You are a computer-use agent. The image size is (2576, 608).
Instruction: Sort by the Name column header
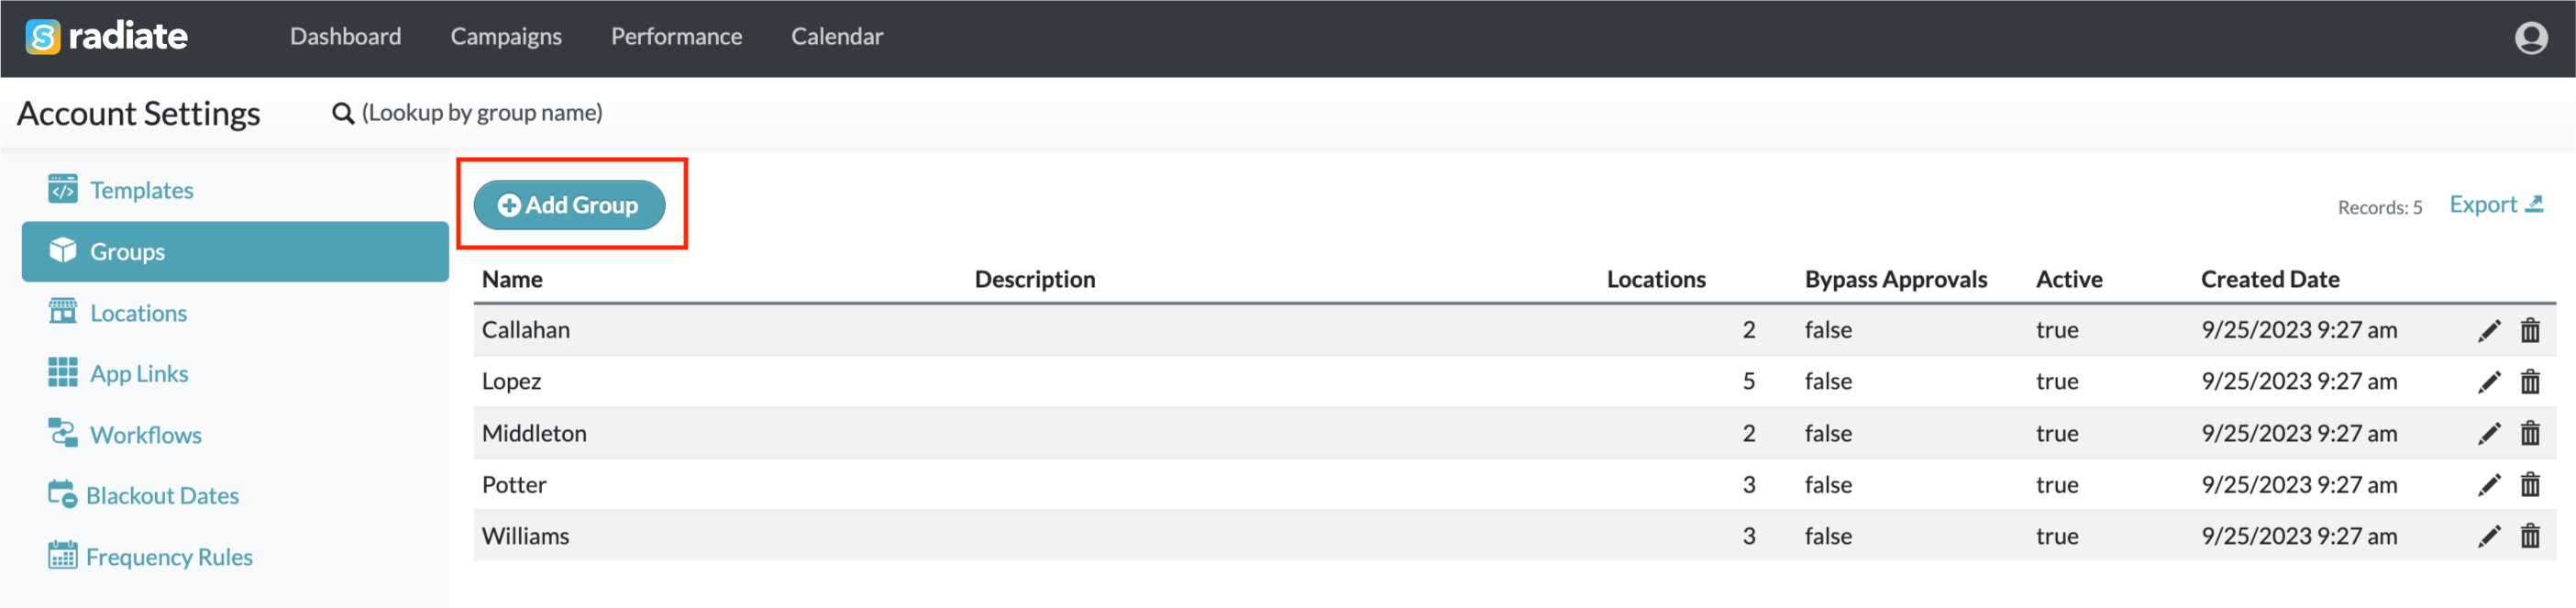[512, 279]
